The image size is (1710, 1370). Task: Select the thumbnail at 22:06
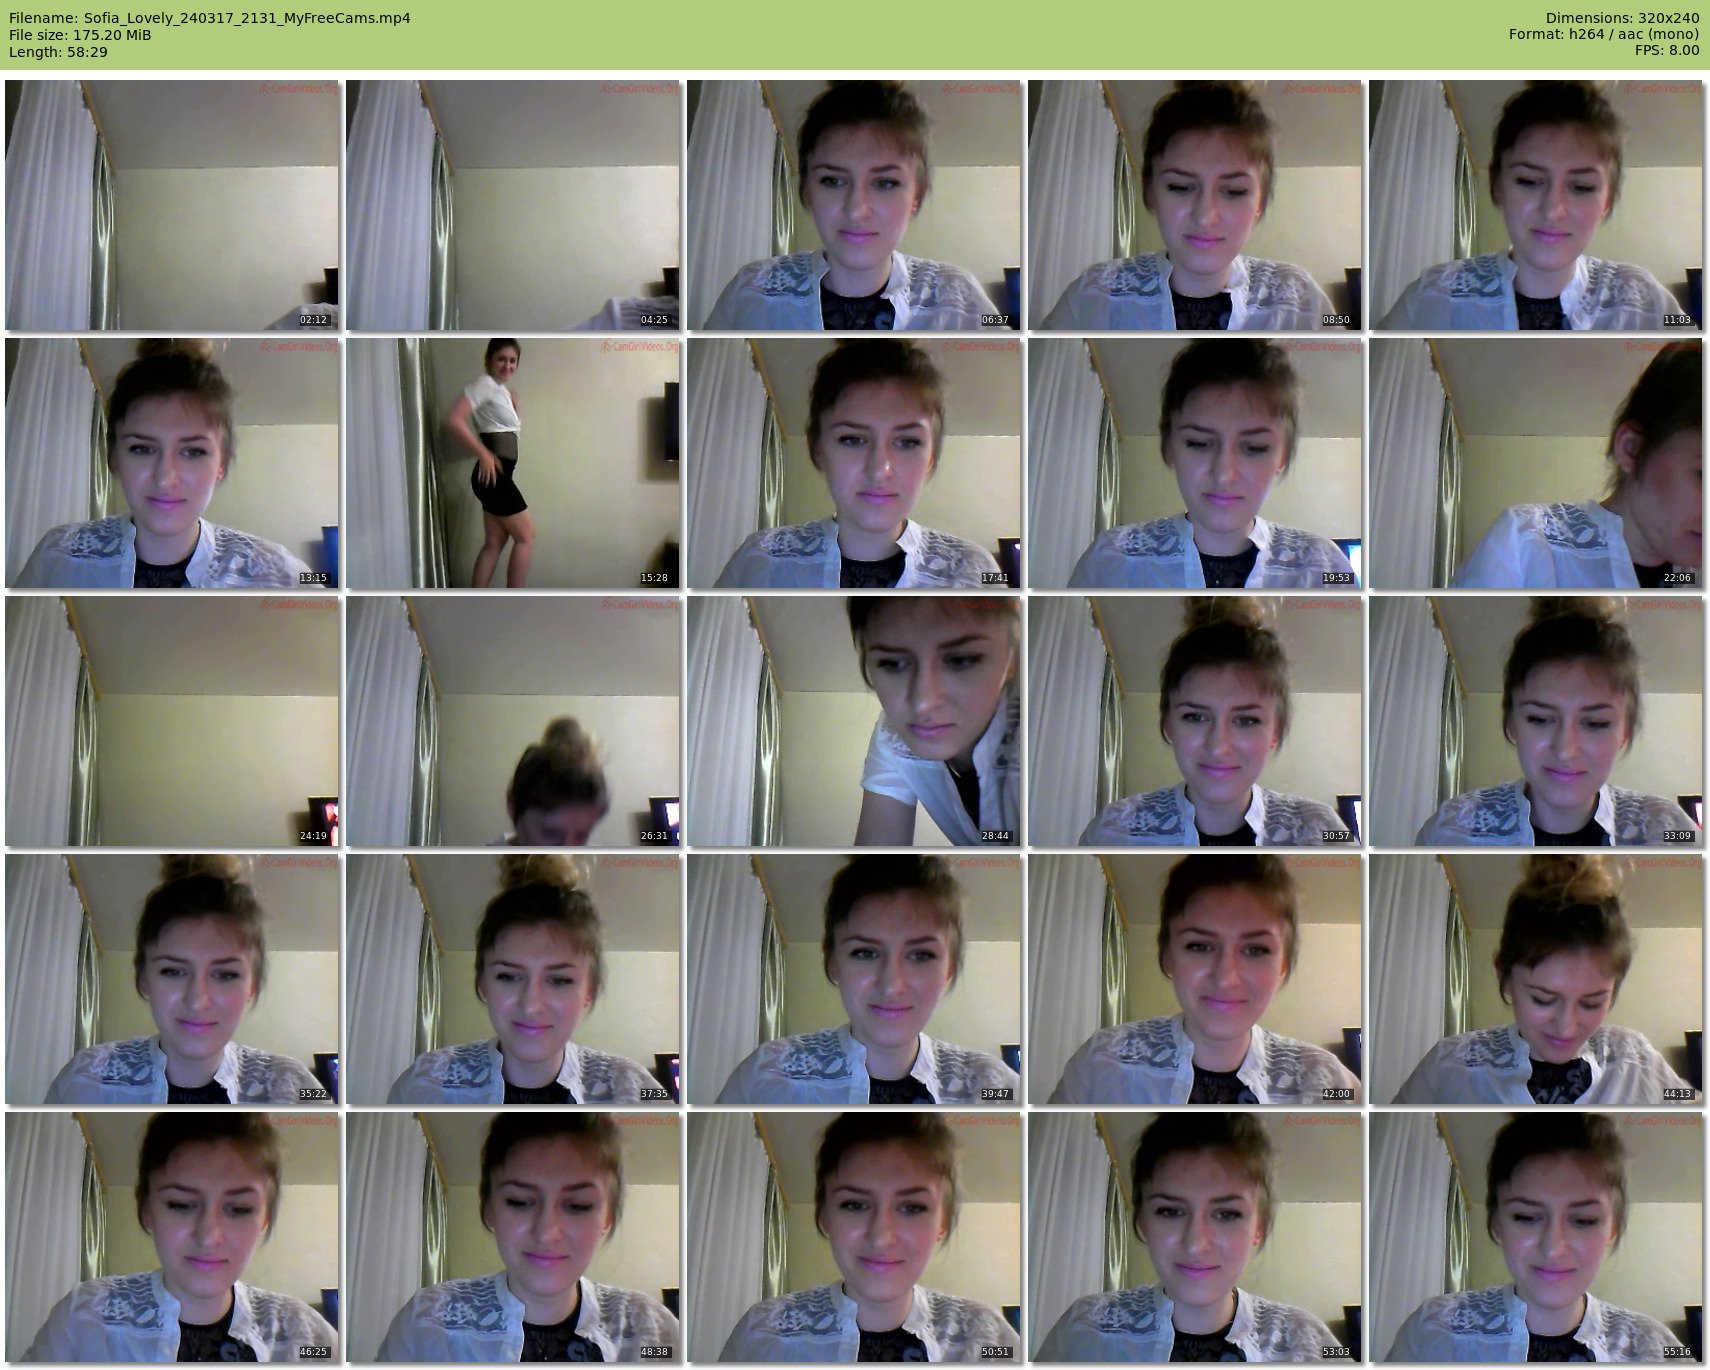click(1536, 463)
